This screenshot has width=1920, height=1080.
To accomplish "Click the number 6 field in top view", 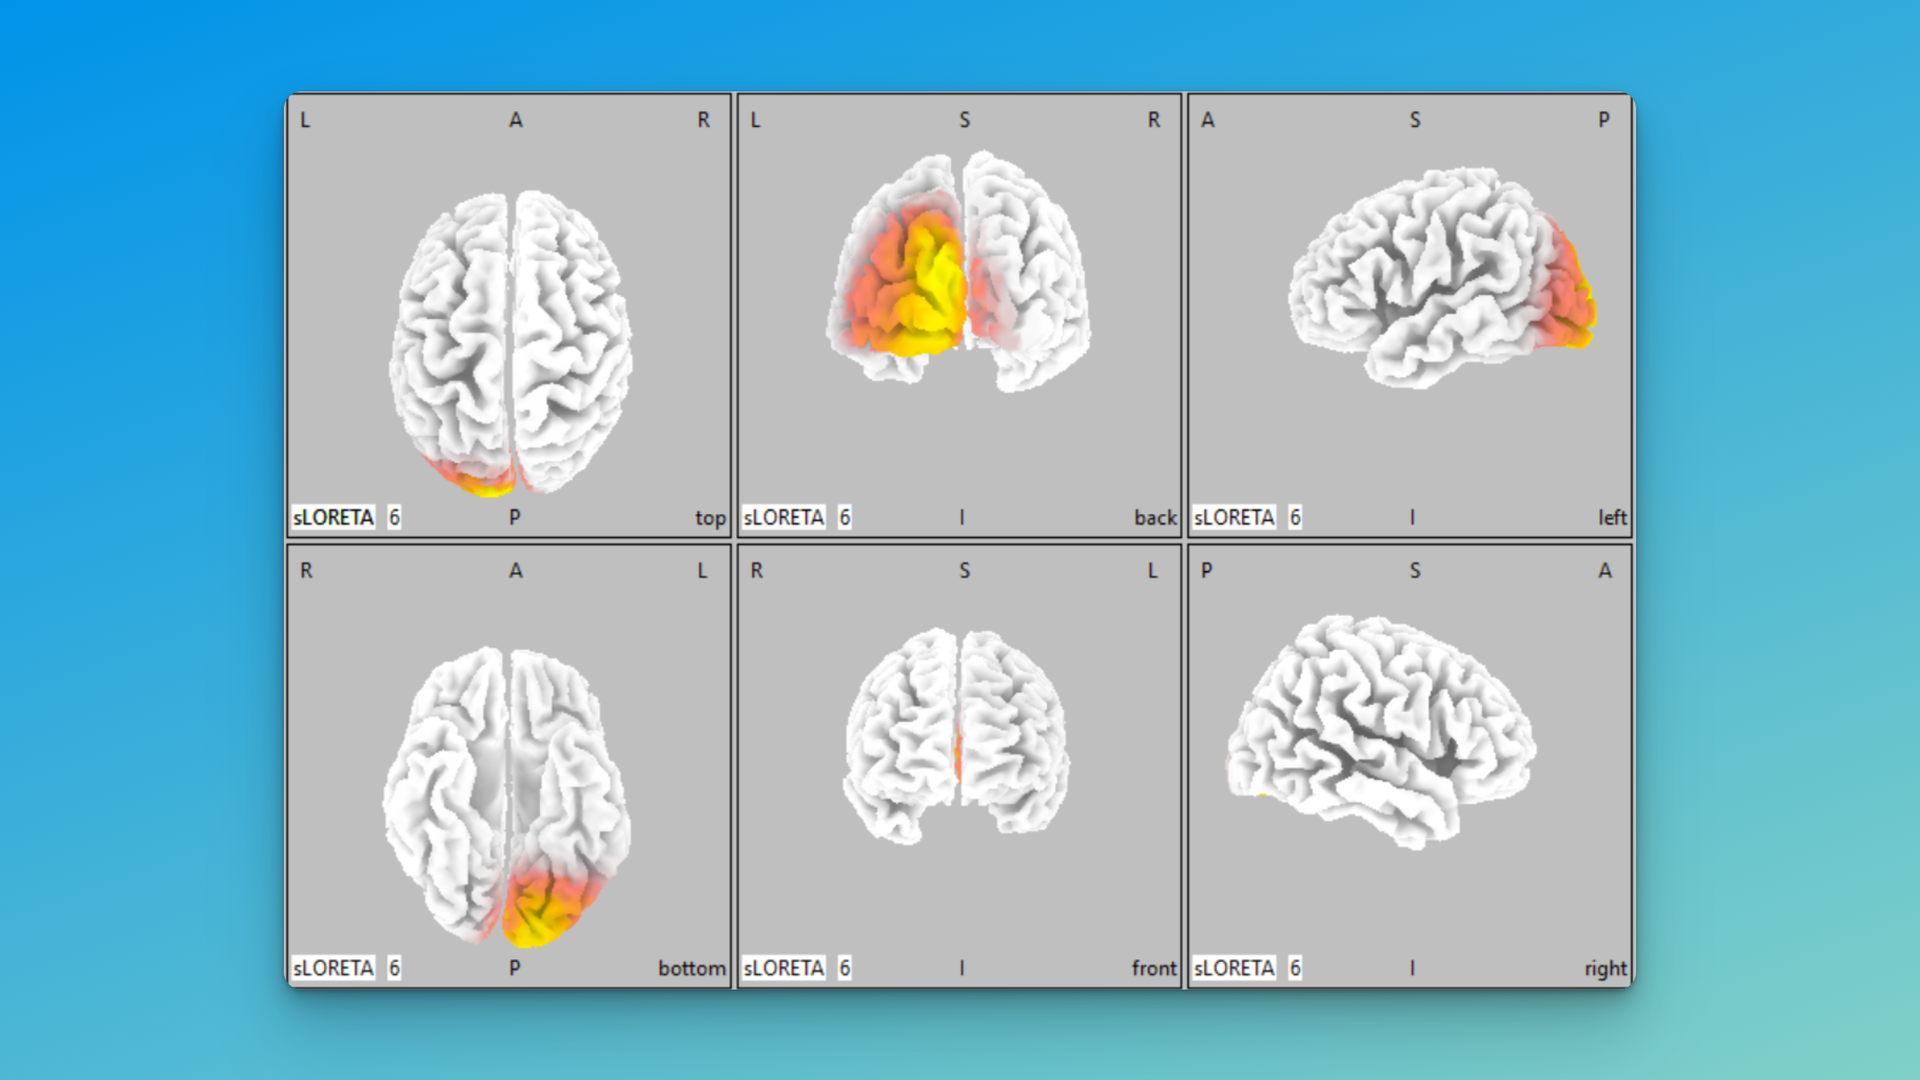I will (395, 517).
